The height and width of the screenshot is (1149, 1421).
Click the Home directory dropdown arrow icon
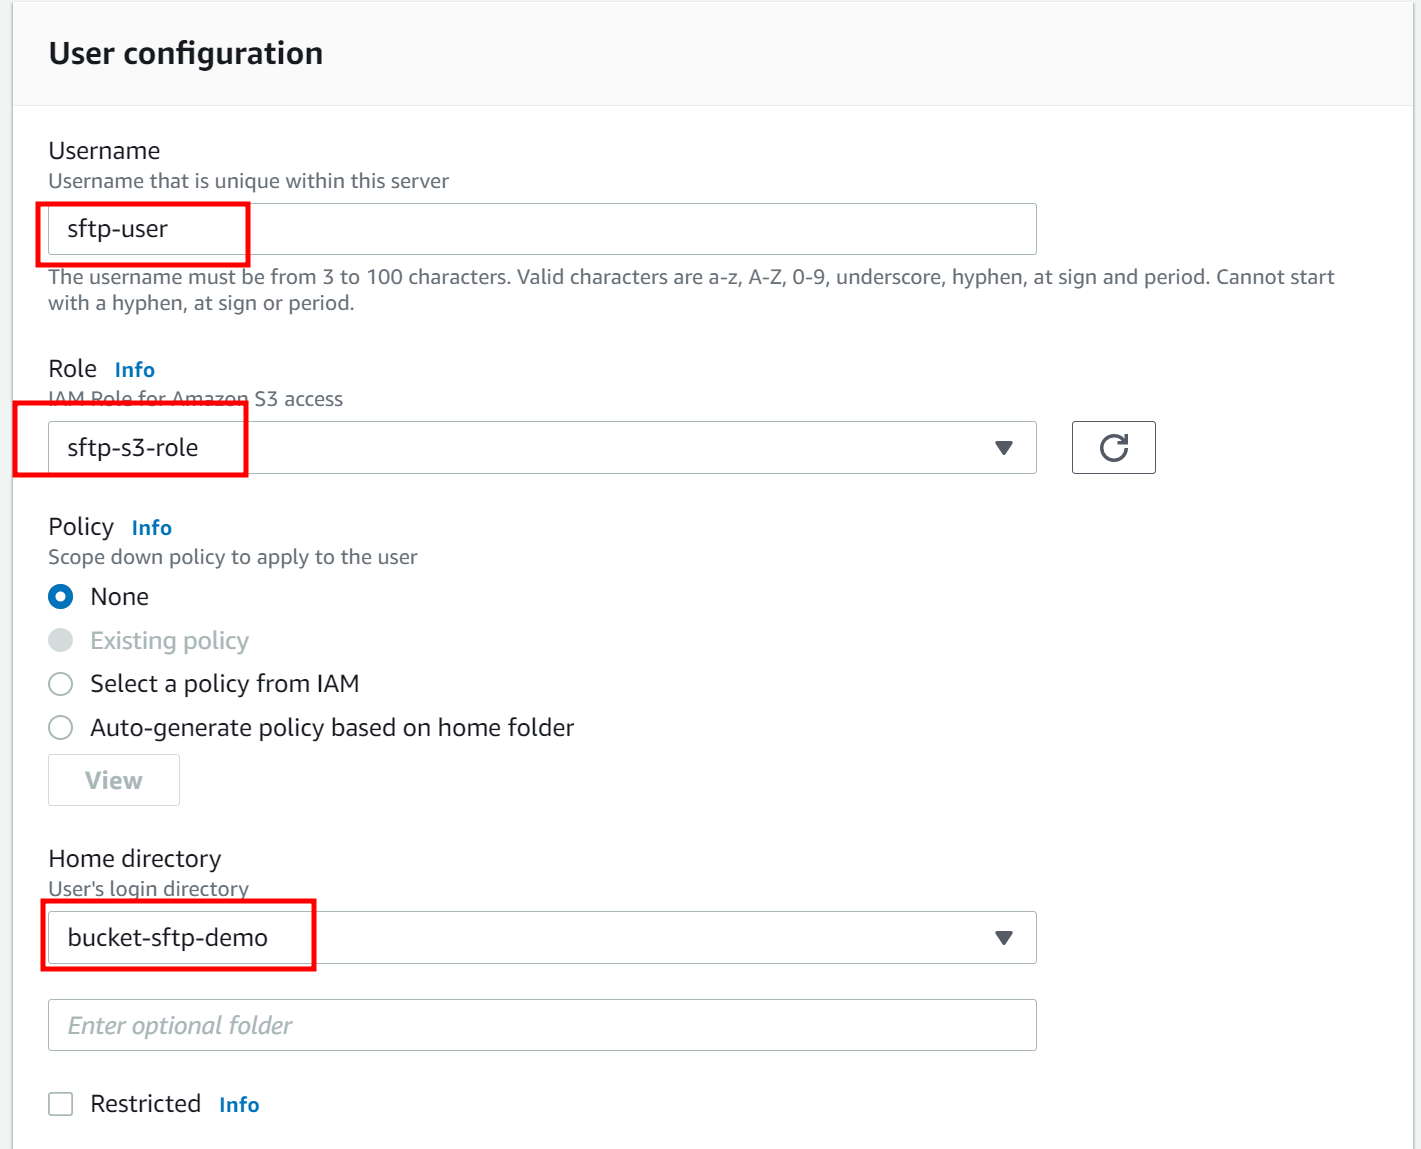(1004, 938)
